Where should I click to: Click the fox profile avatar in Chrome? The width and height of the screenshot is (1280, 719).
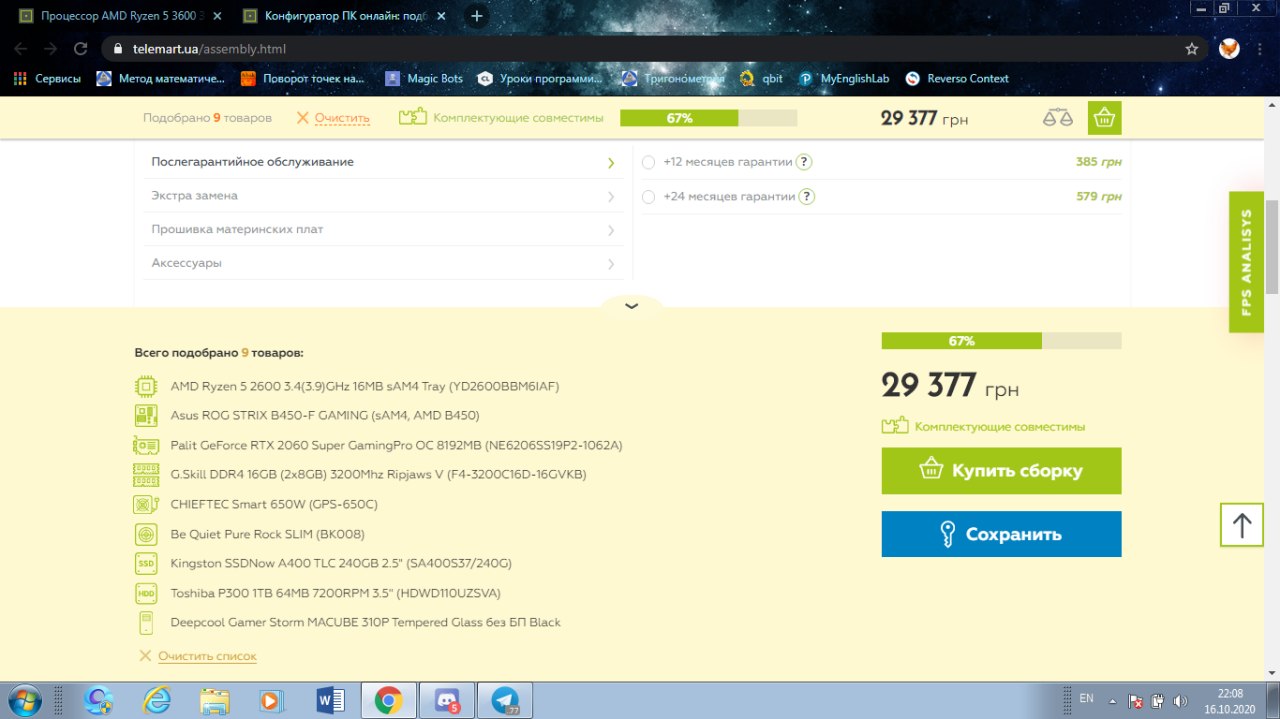[1229, 48]
